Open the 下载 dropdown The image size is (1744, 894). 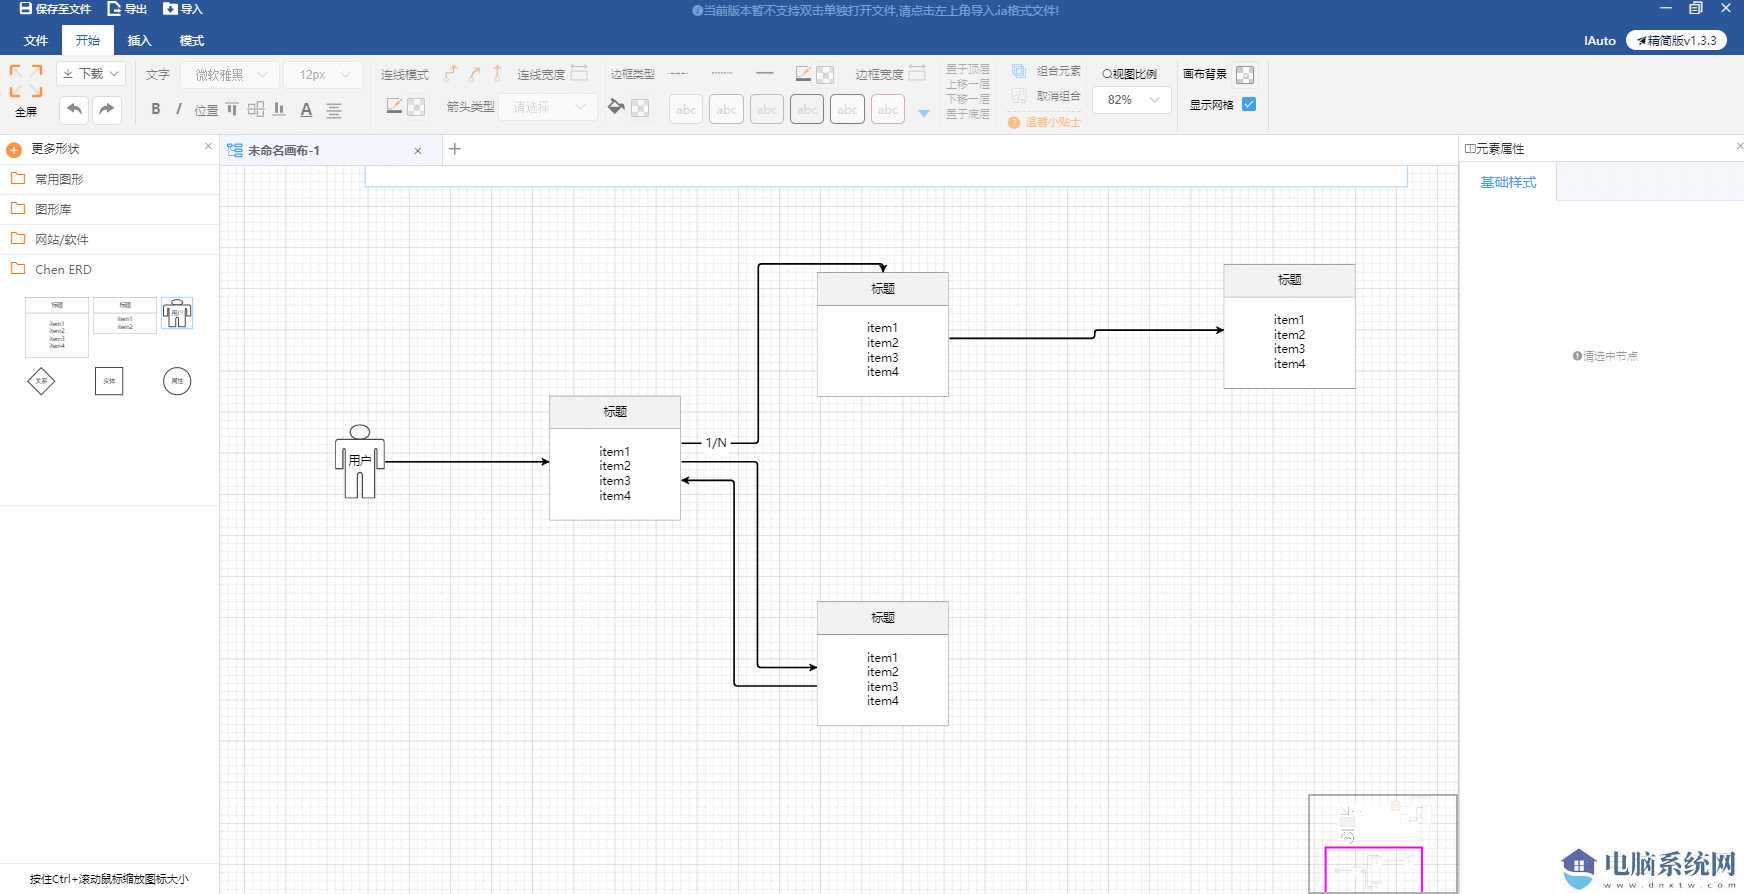(x=89, y=74)
